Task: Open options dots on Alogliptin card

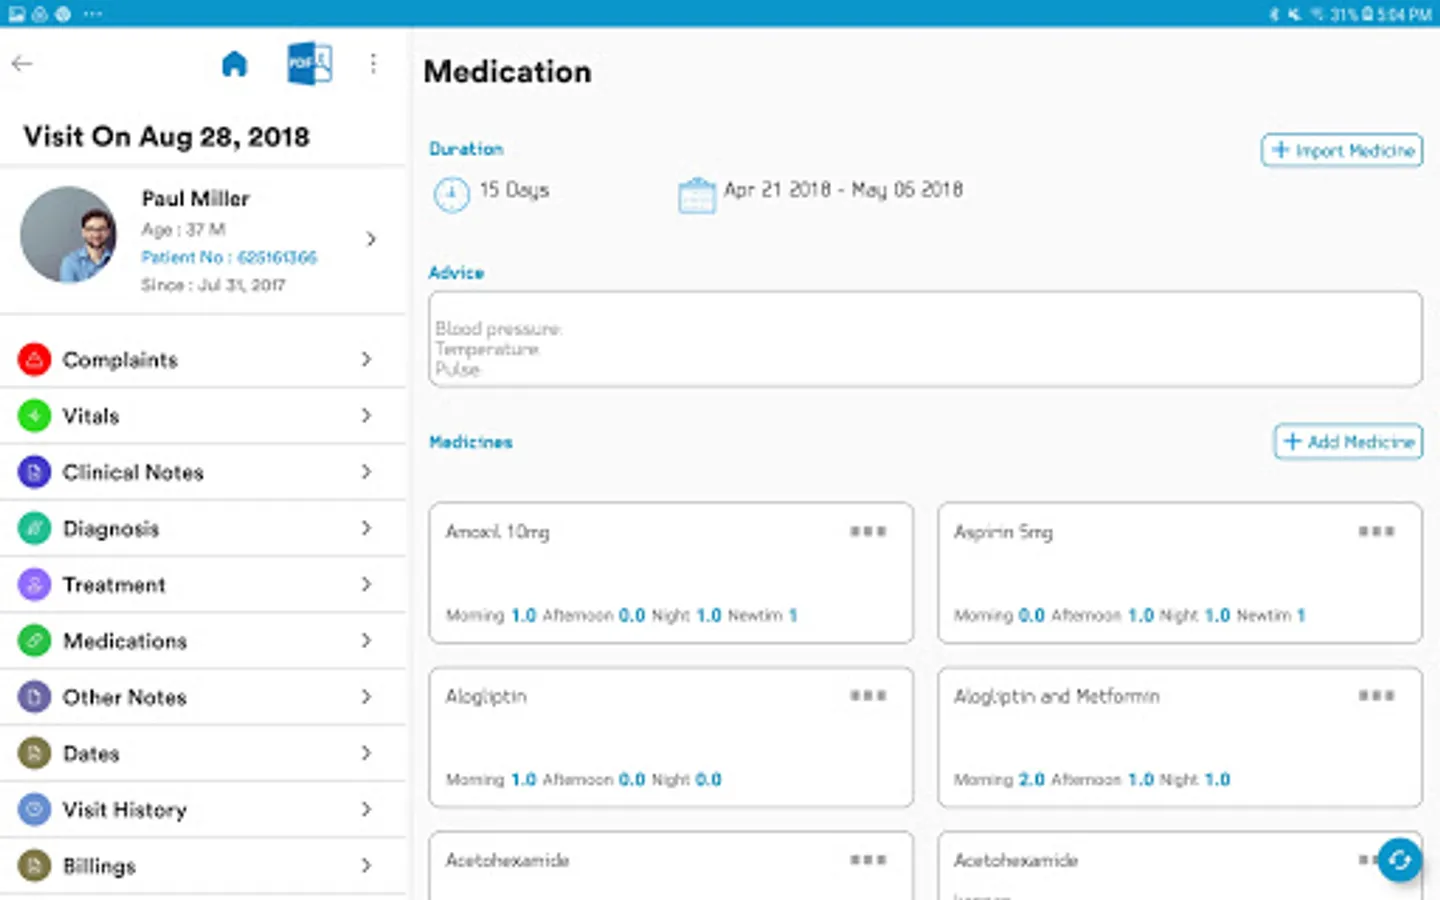Action: coord(867,696)
